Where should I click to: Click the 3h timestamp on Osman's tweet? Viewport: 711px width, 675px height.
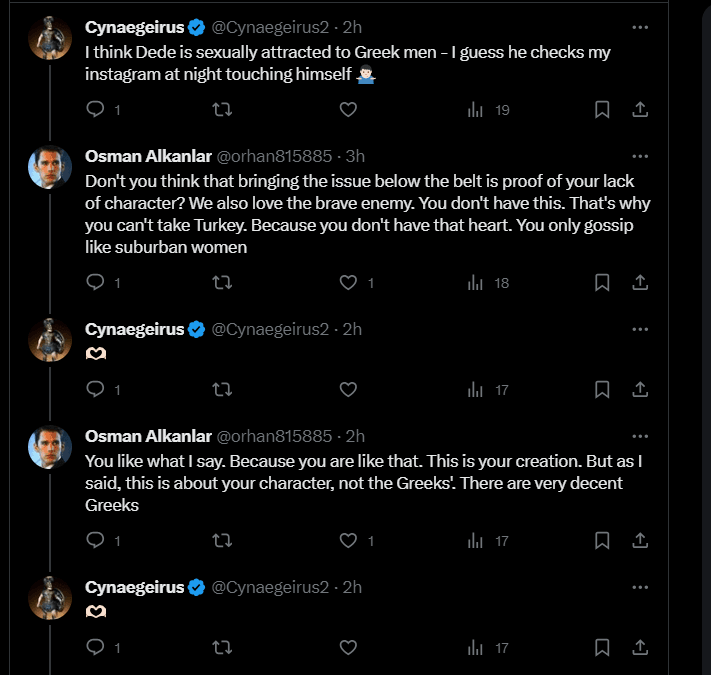[355, 156]
